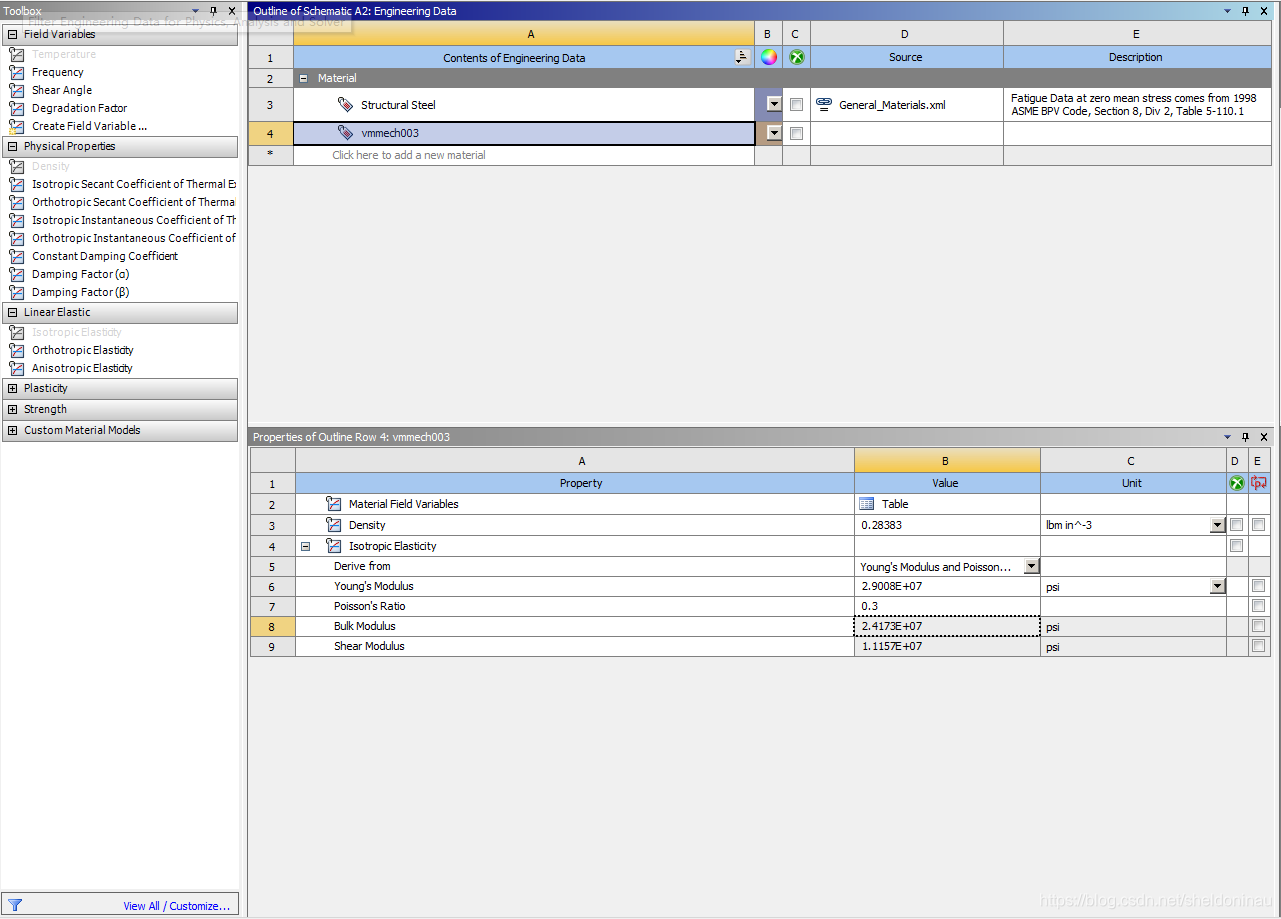Toggle Young's Modulus parameter checkbox

point(1259,586)
